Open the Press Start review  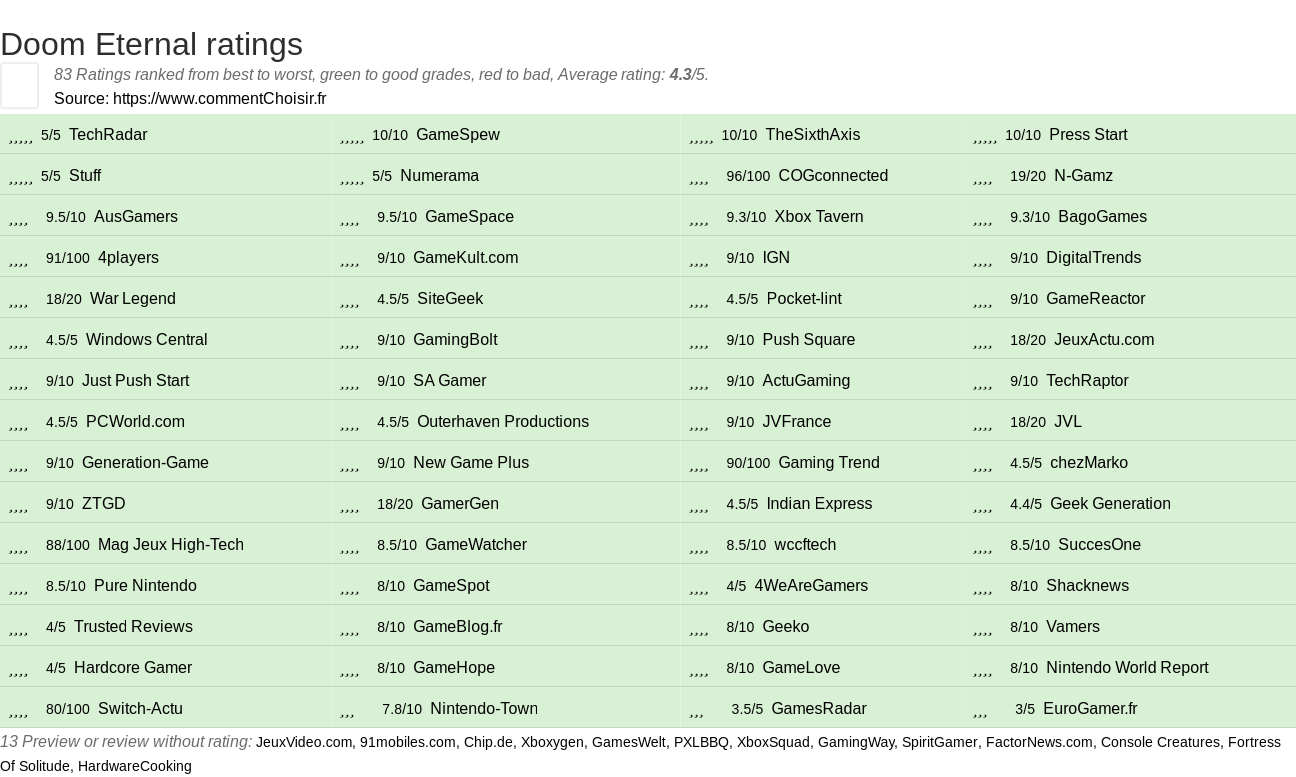(1088, 134)
